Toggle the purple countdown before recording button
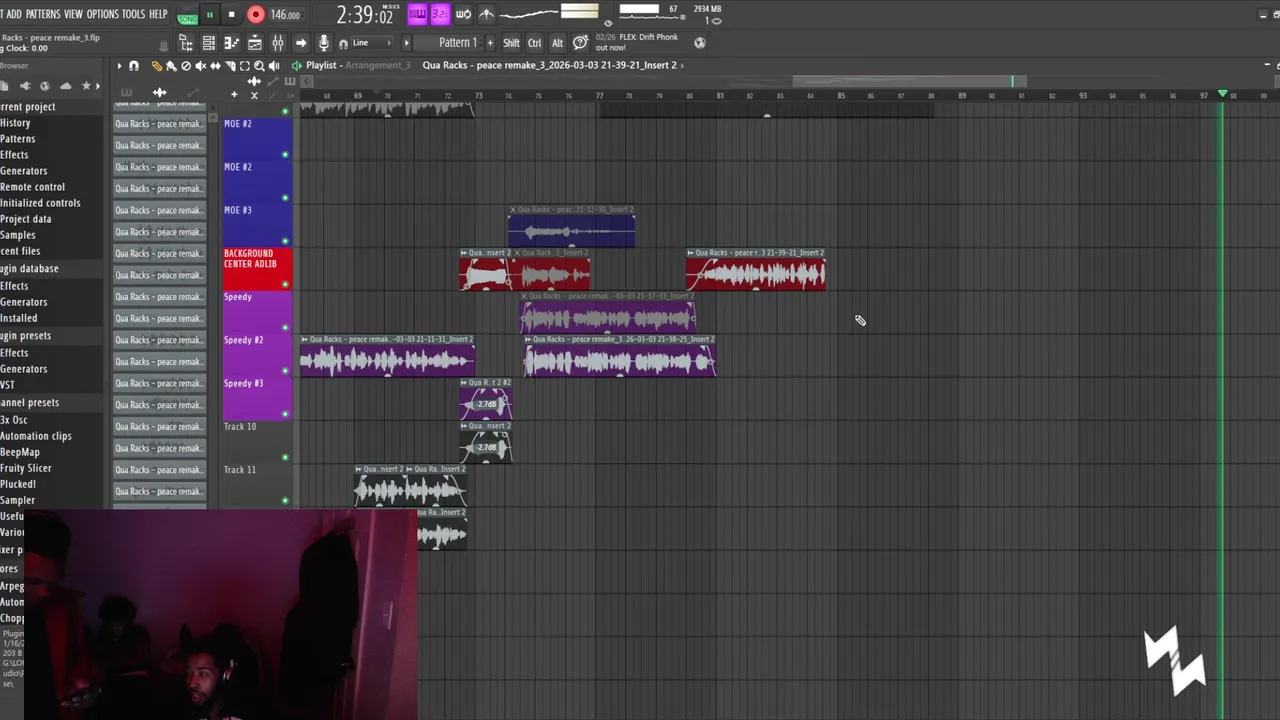This screenshot has width=1280, height=720. [x=440, y=14]
